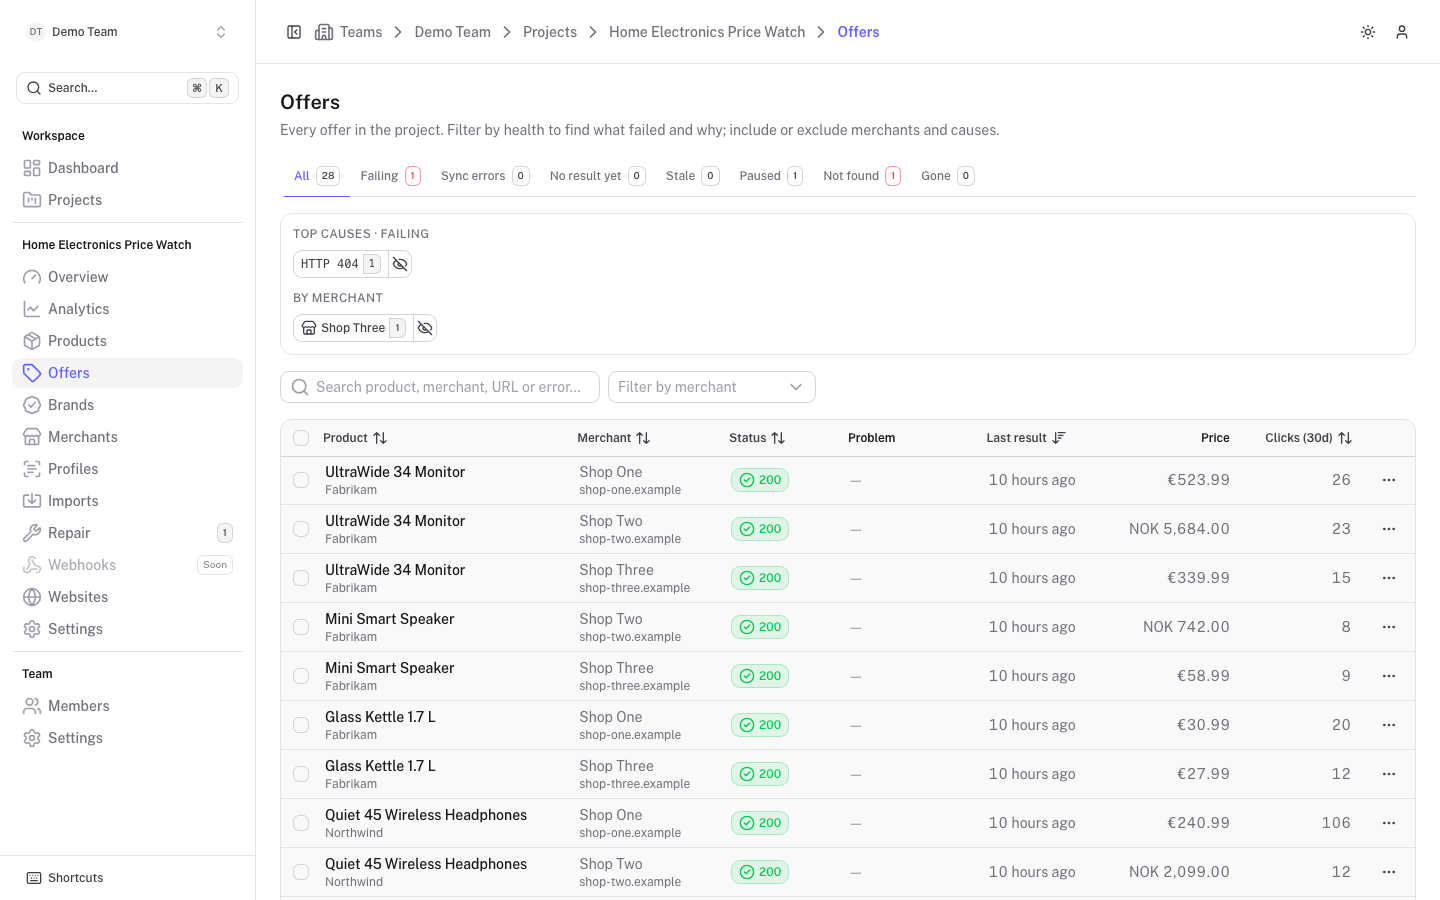This screenshot has width=1440, height=900.
Task: Switch to the Sync errors tab
Action: coord(485,176)
